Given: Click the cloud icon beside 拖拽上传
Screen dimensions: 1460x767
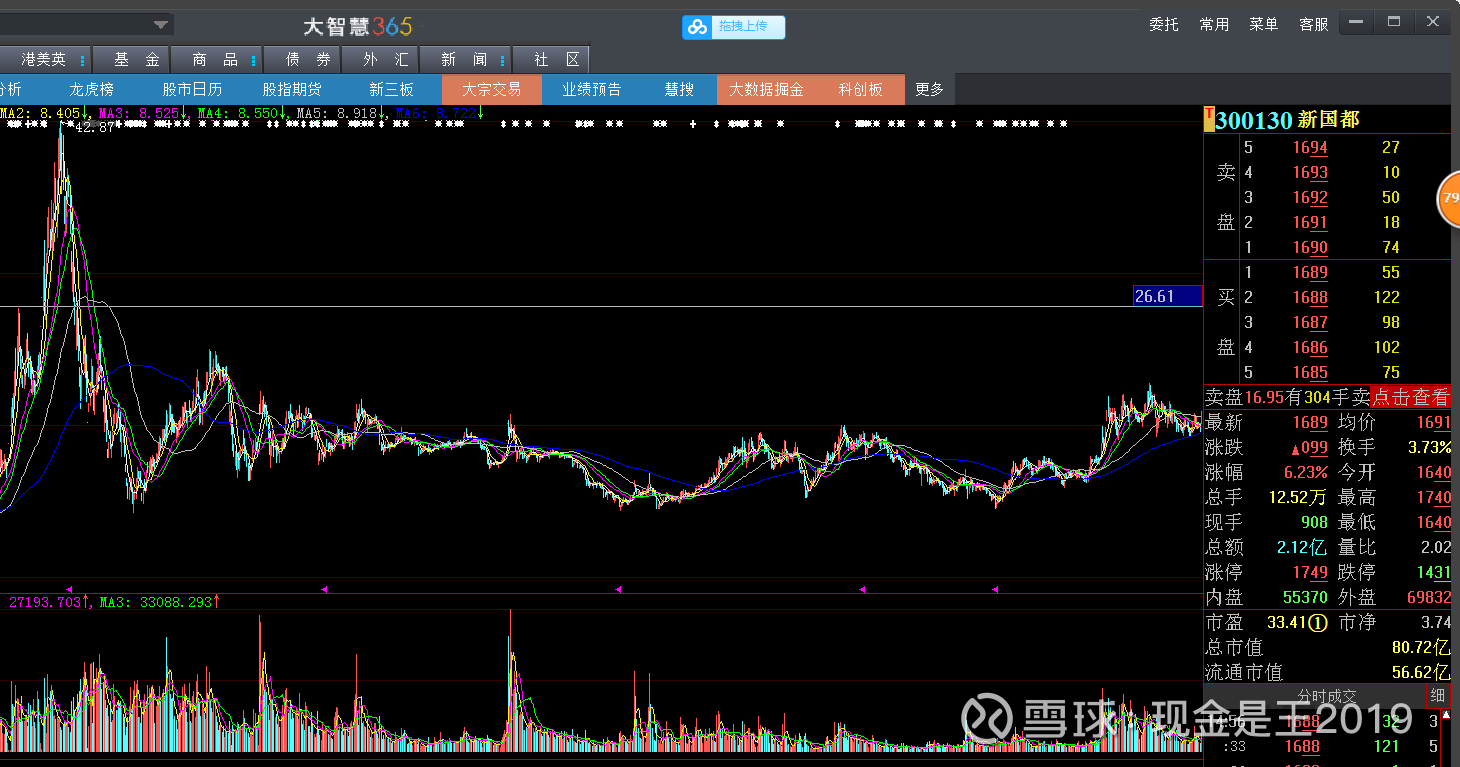Looking at the screenshot, I should pyautogui.click(x=698, y=27).
